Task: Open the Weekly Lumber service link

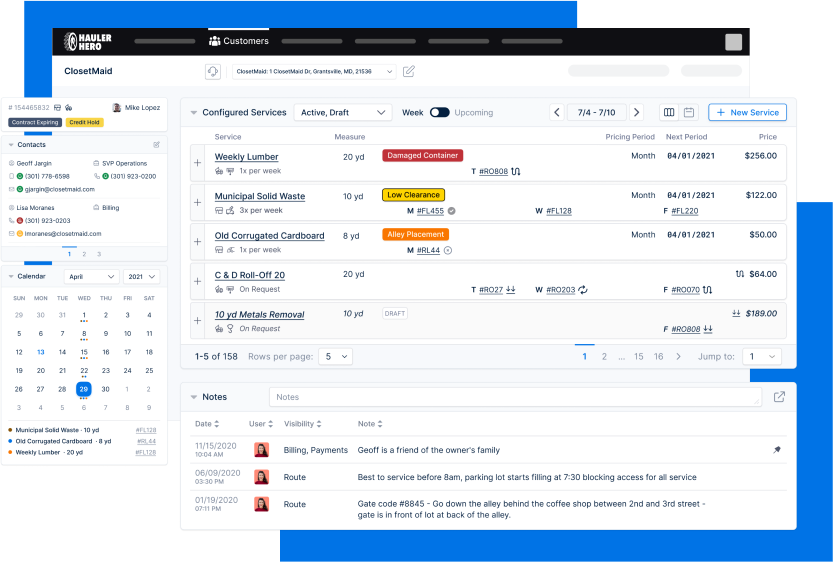Action: click(246, 157)
